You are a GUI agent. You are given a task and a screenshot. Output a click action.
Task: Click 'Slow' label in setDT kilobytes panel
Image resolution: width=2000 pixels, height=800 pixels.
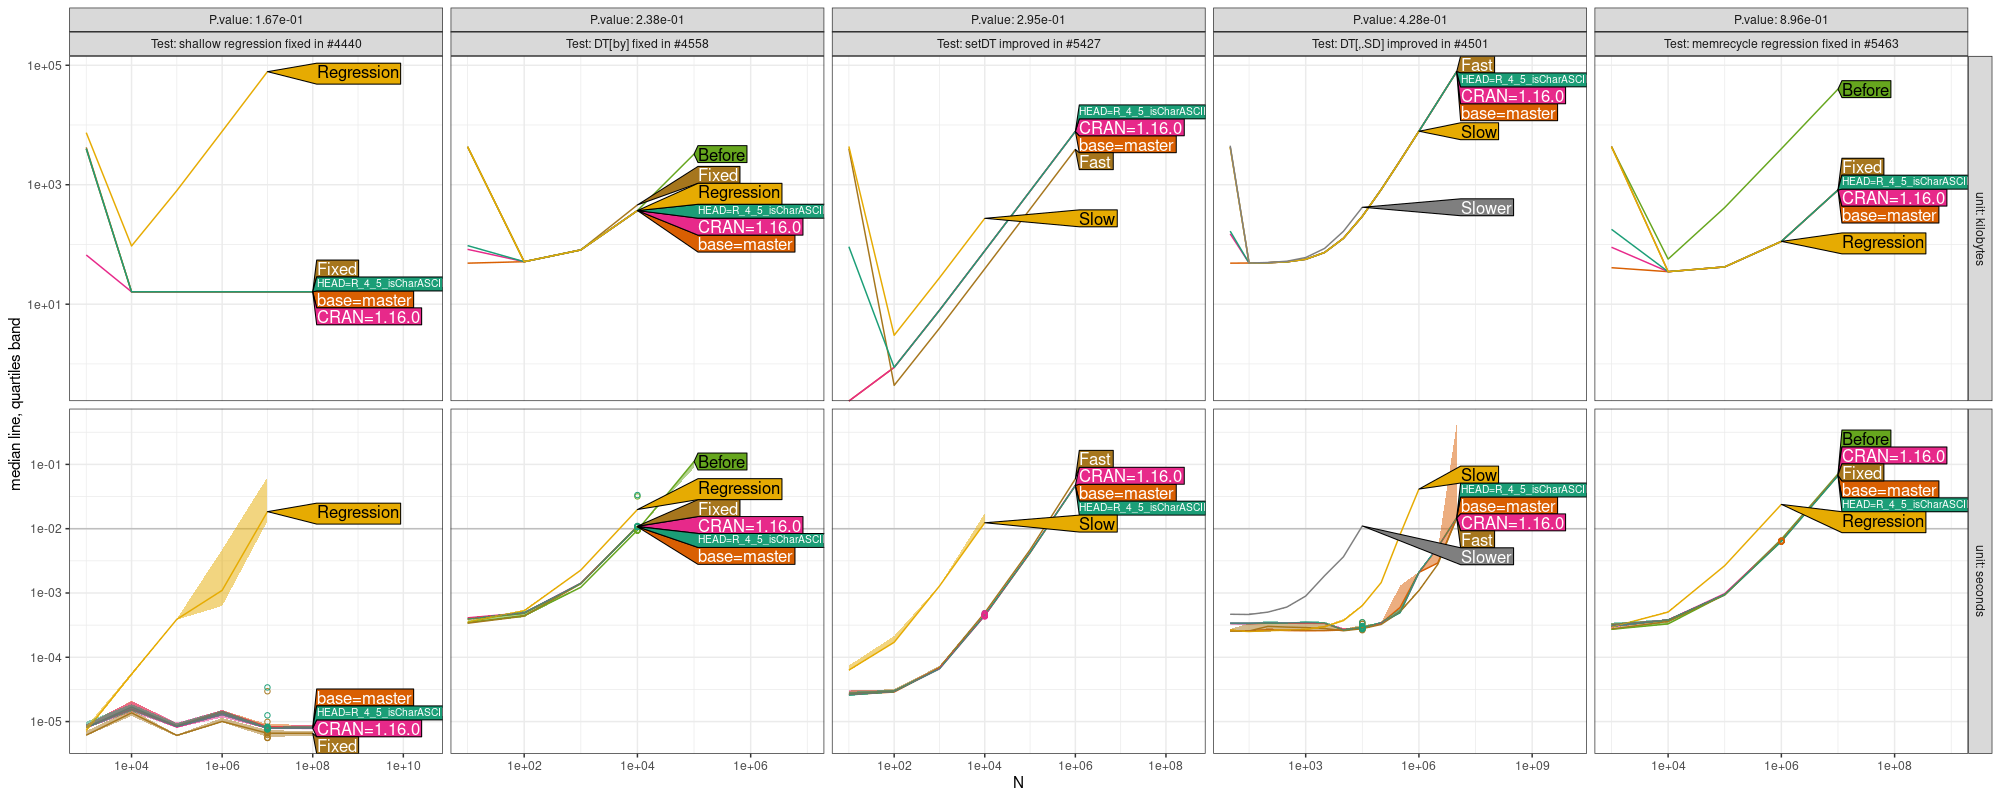(x=1097, y=219)
